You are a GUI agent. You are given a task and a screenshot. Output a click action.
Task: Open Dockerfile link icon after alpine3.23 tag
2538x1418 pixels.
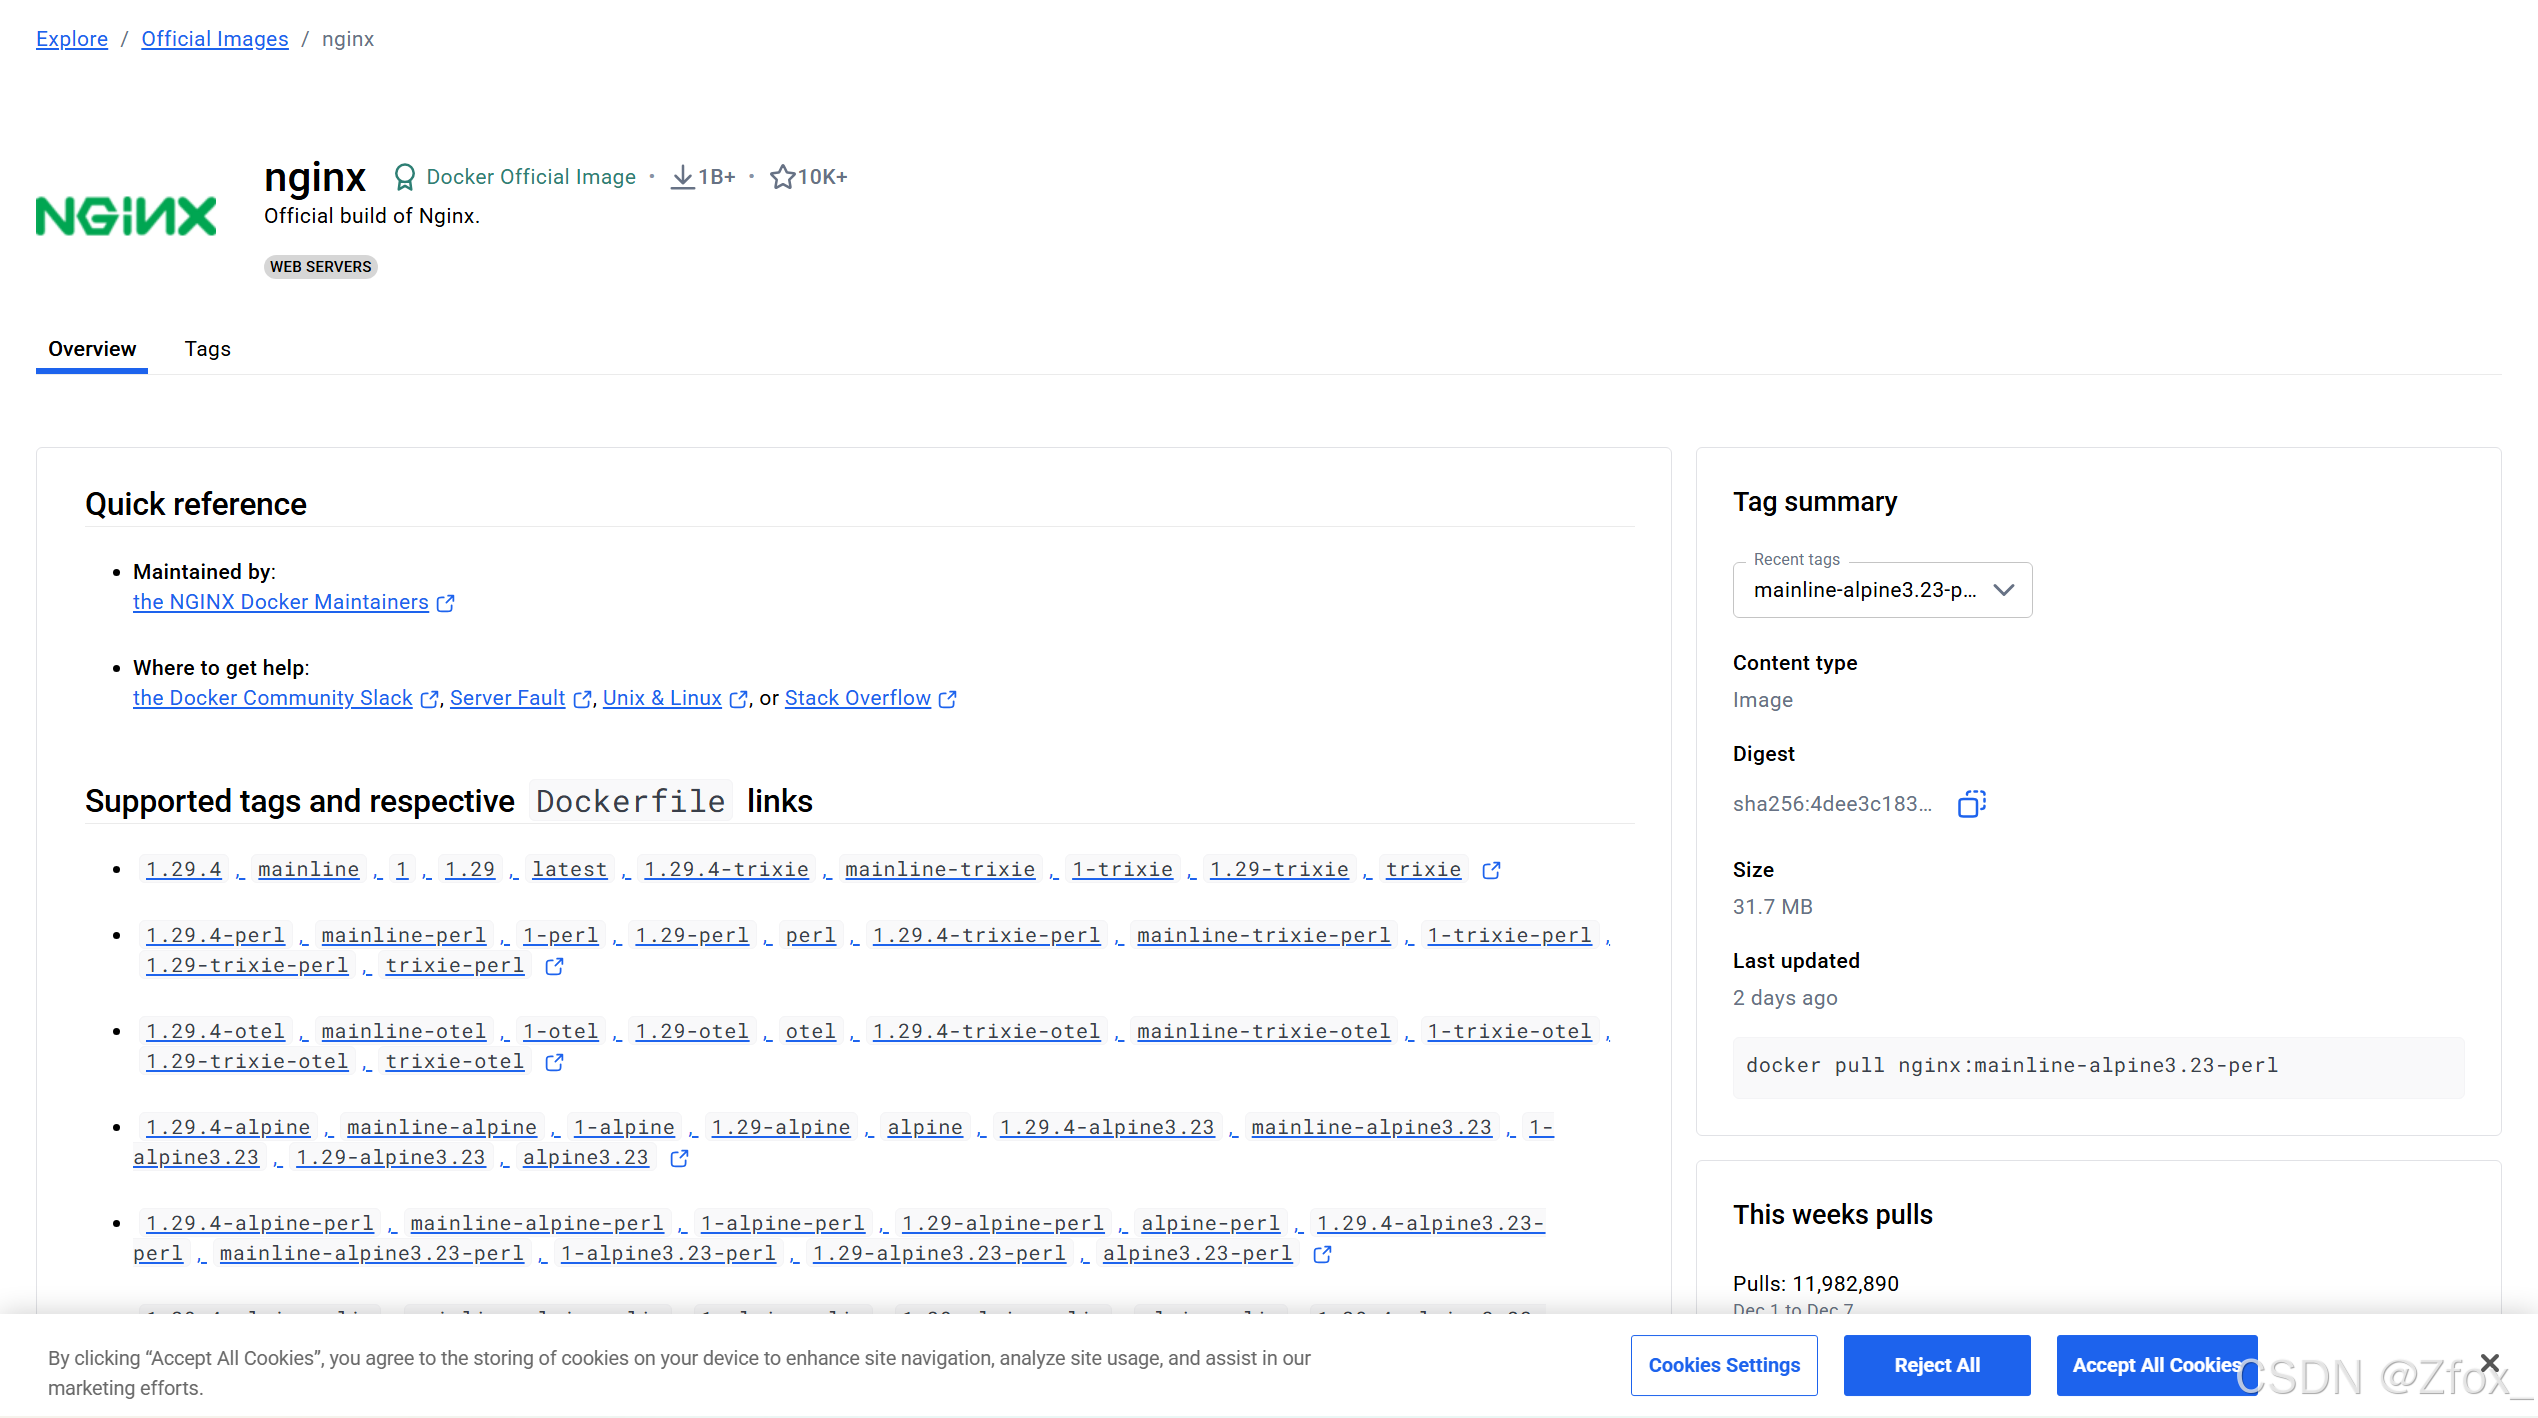[x=679, y=1158]
